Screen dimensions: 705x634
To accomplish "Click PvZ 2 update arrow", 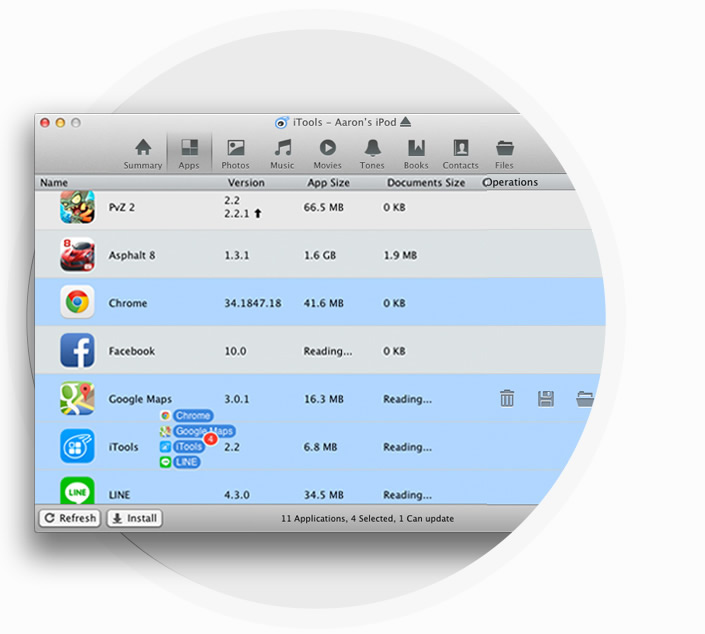I will click(x=257, y=214).
